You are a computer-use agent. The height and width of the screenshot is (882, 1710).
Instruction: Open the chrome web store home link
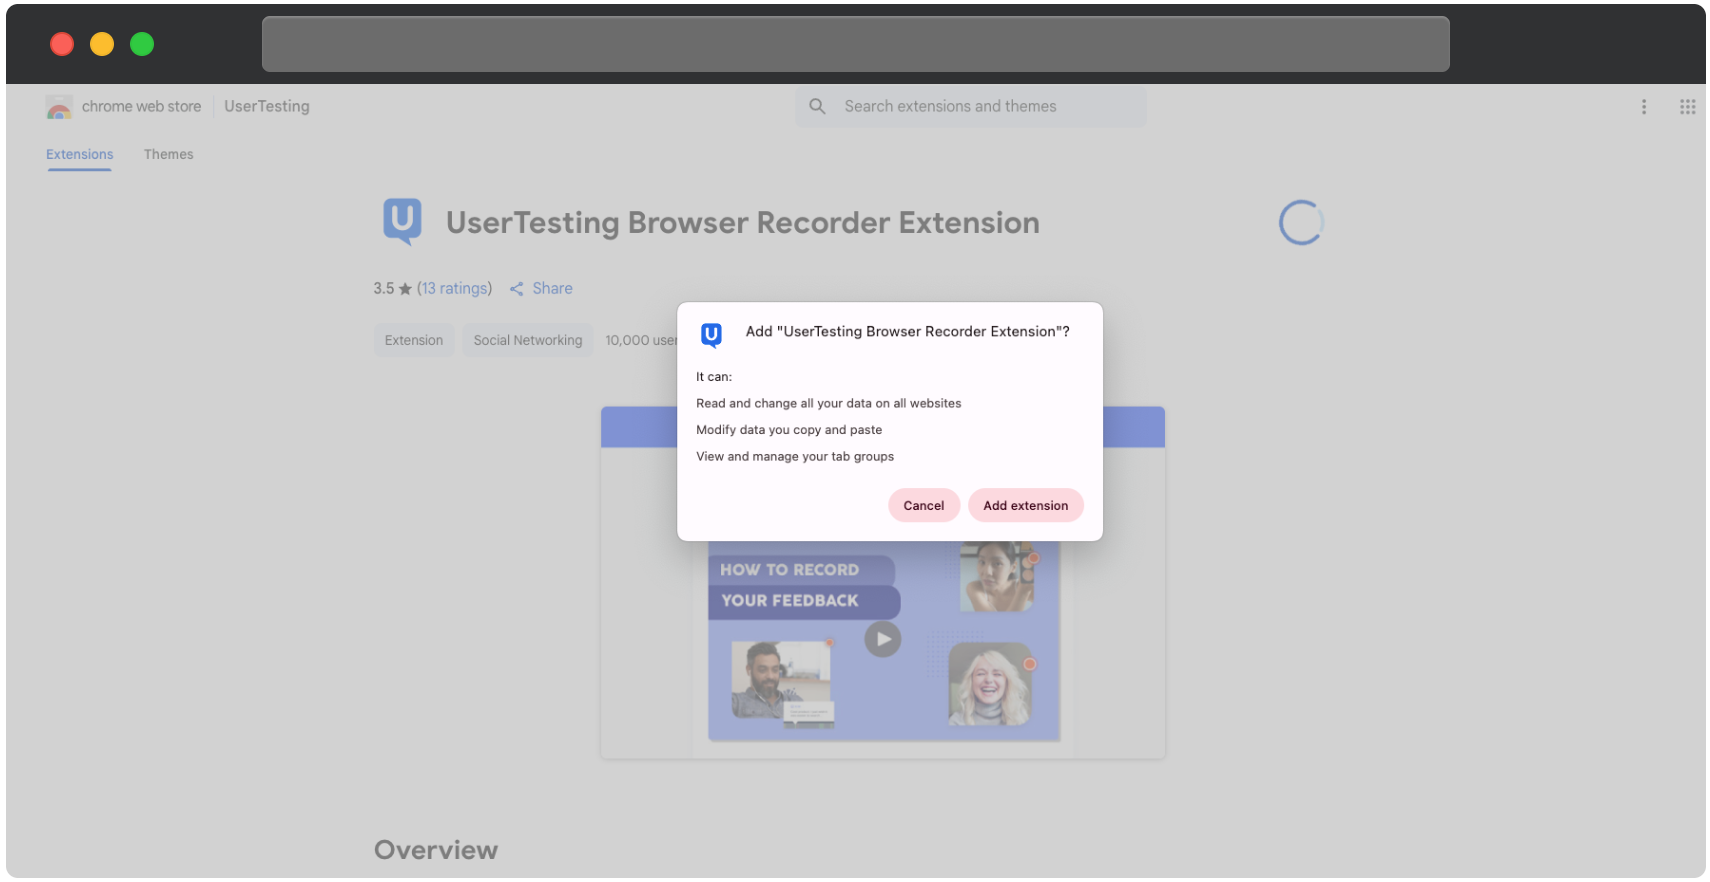(141, 106)
